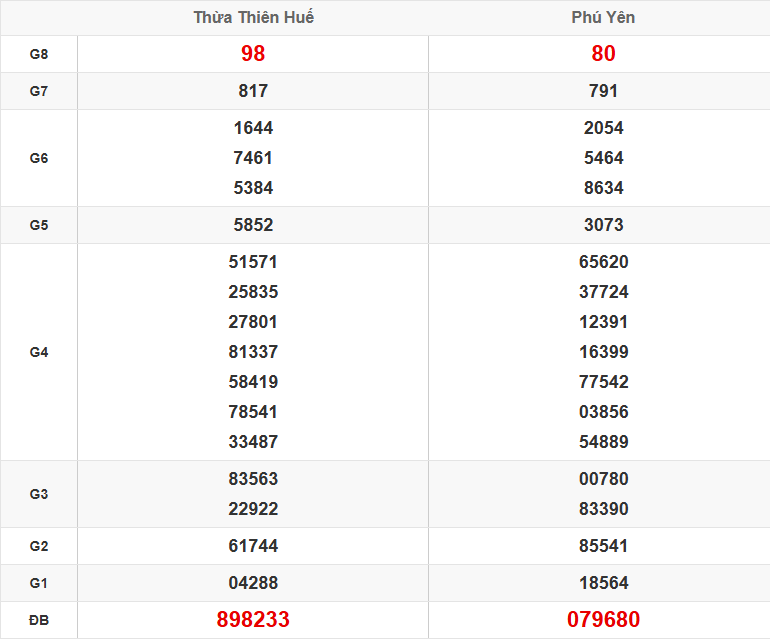Click special prize number 079680
The height and width of the screenshot is (639, 770).
click(603, 620)
